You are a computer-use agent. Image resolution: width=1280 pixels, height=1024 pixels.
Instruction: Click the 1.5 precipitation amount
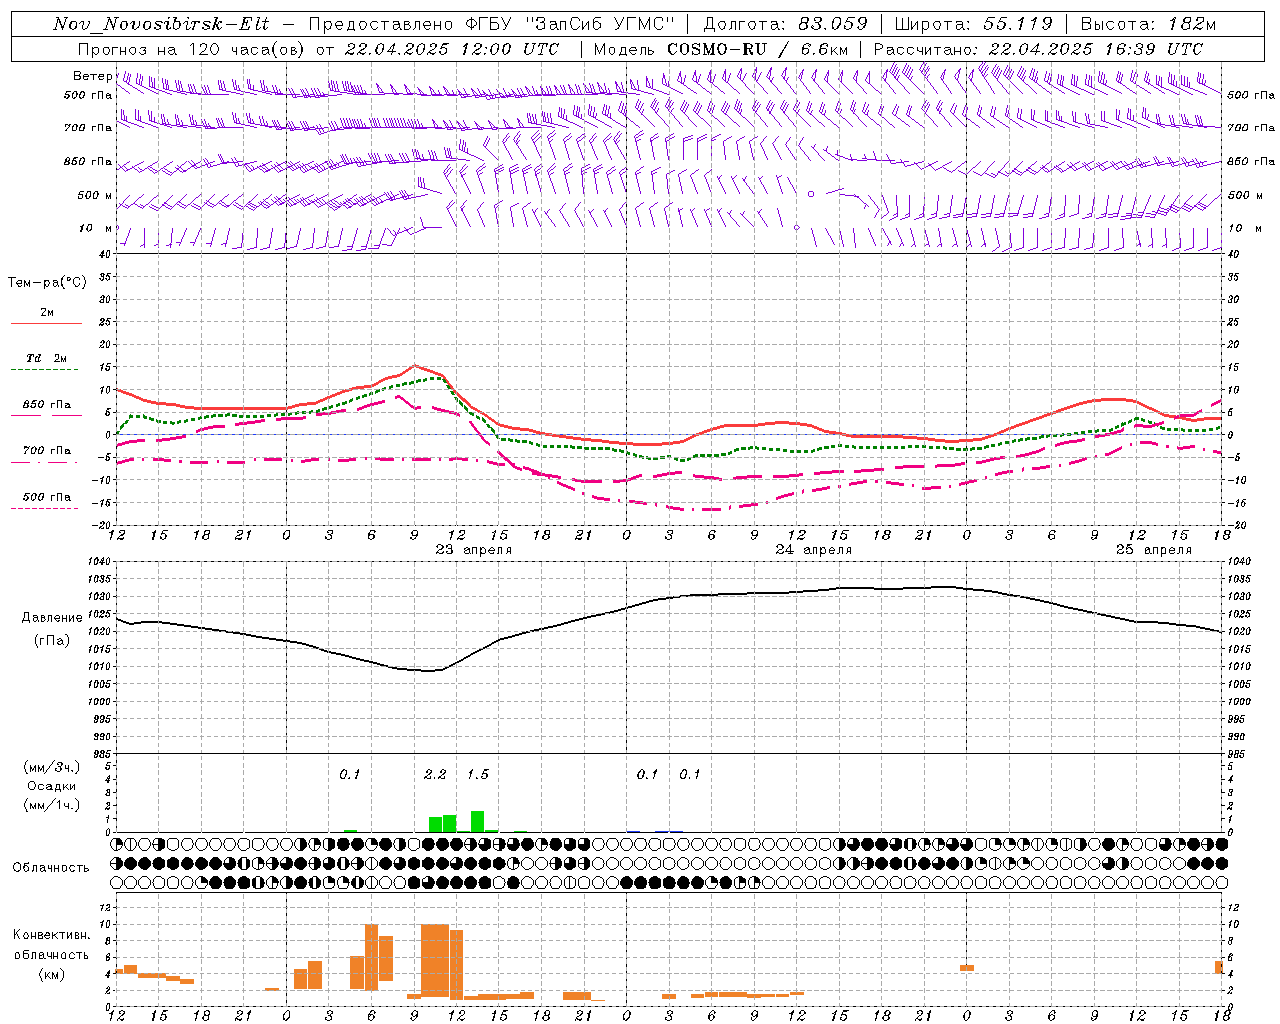[x=478, y=774]
